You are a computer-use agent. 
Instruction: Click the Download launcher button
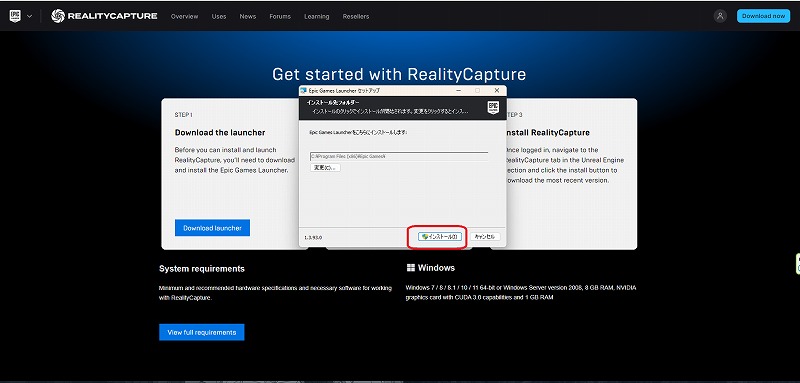pyautogui.click(x=212, y=228)
